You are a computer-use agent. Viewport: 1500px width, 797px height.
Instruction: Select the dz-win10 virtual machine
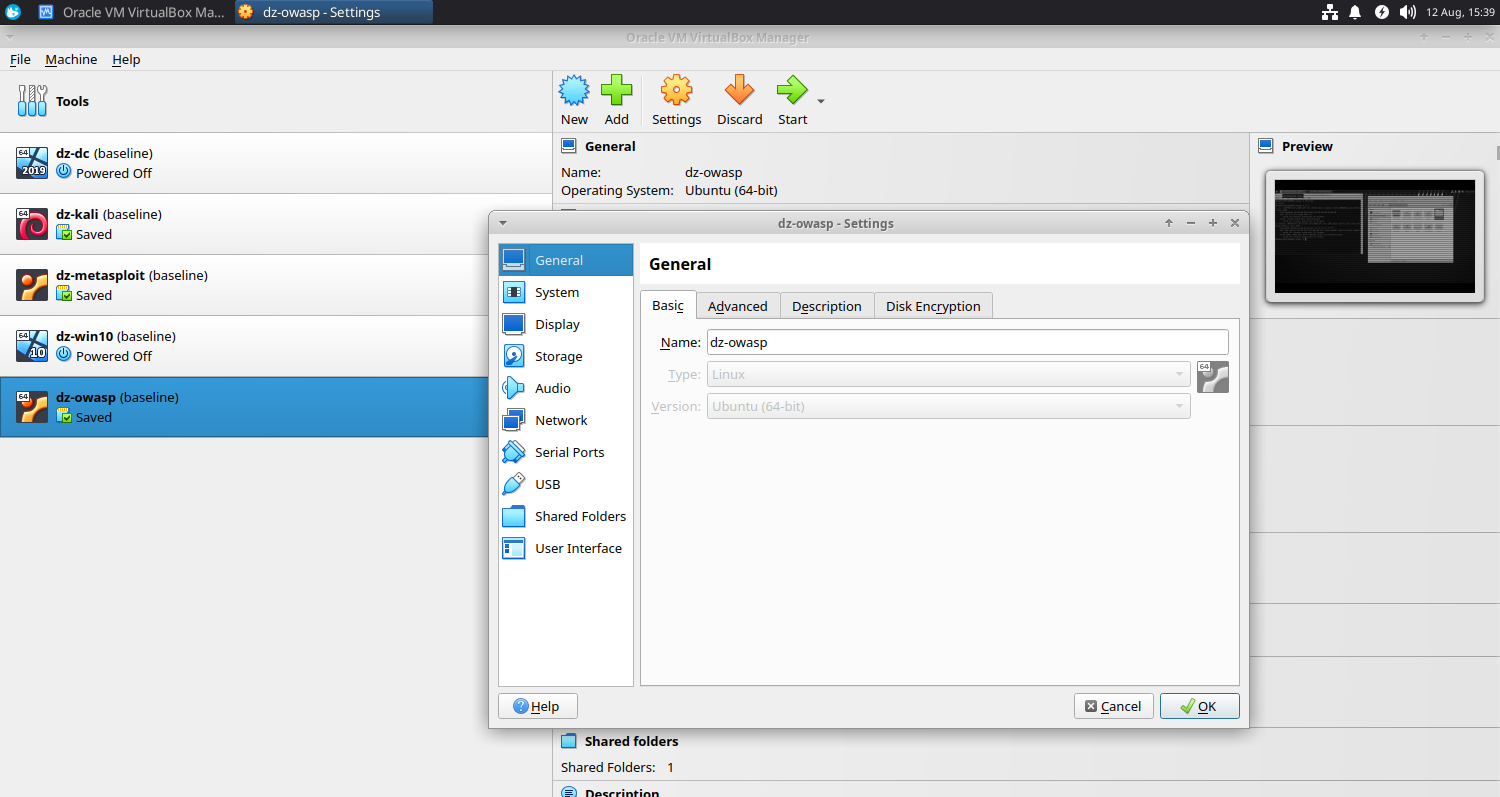pyautogui.click(x=276, y=346)
